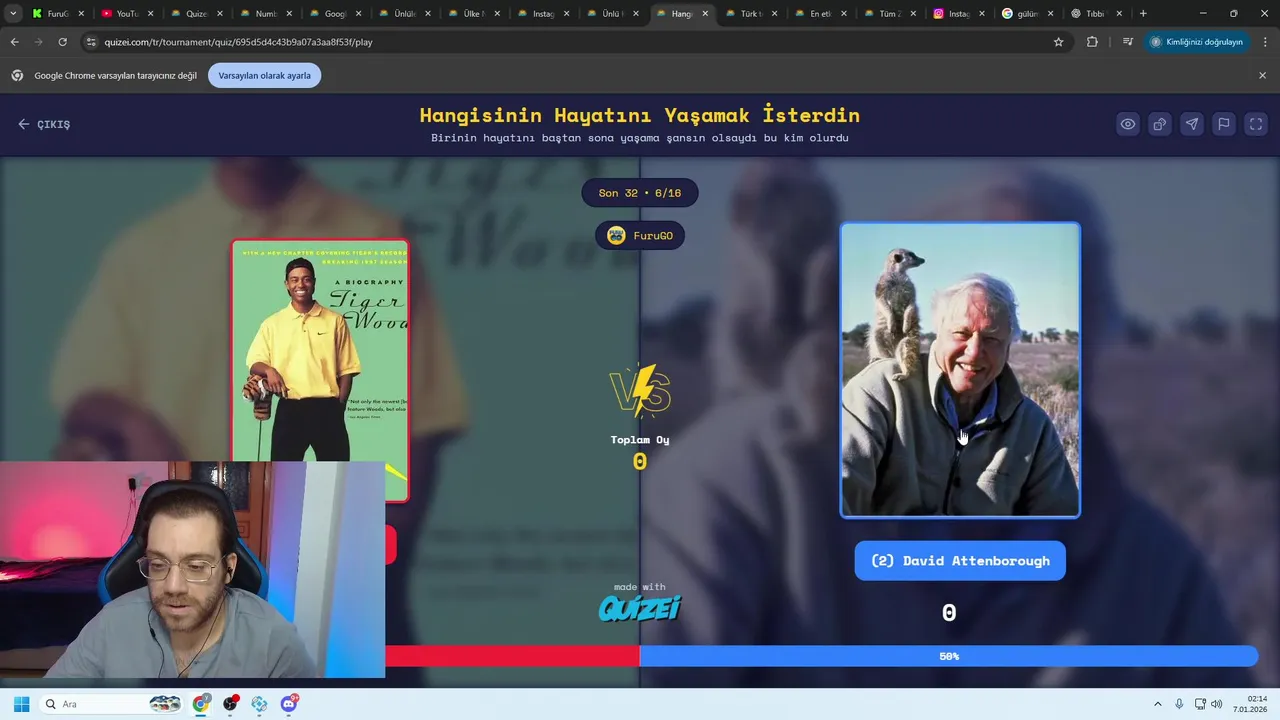Open the teal app icon beside Discord on the taskbar
The width and height of the screenshot is (1280, 720).
pos(260,704)
